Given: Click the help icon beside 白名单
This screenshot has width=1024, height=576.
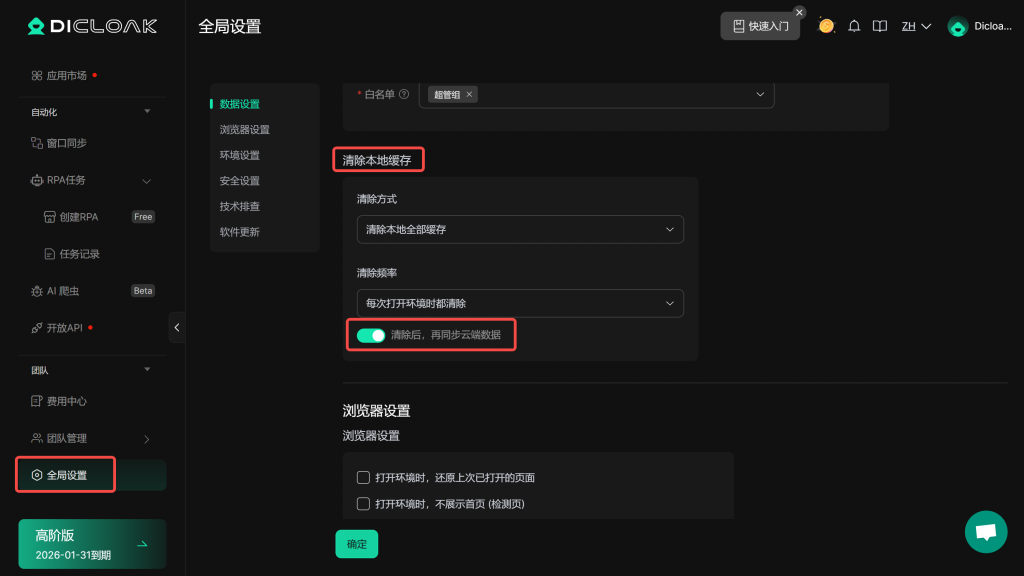Looking at the screenshot, I should pos(404,94).
